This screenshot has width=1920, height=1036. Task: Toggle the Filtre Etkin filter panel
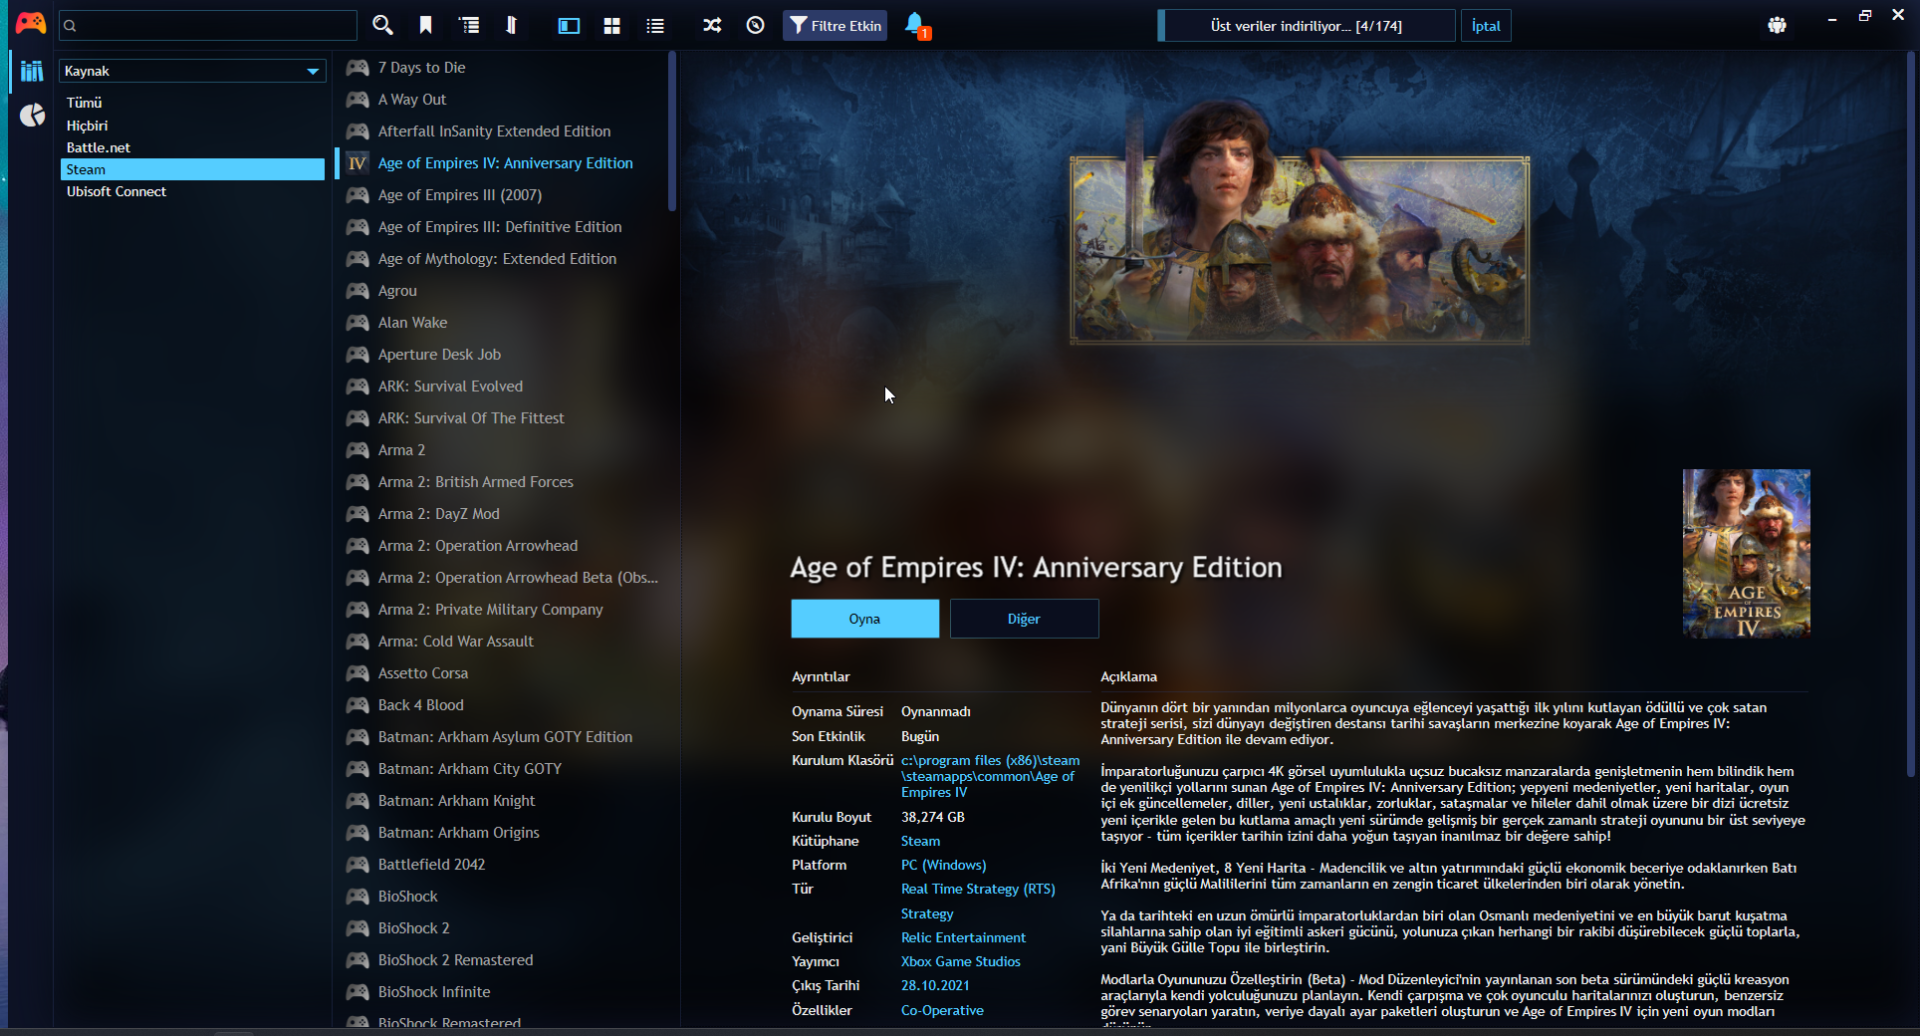click(835, 25)
